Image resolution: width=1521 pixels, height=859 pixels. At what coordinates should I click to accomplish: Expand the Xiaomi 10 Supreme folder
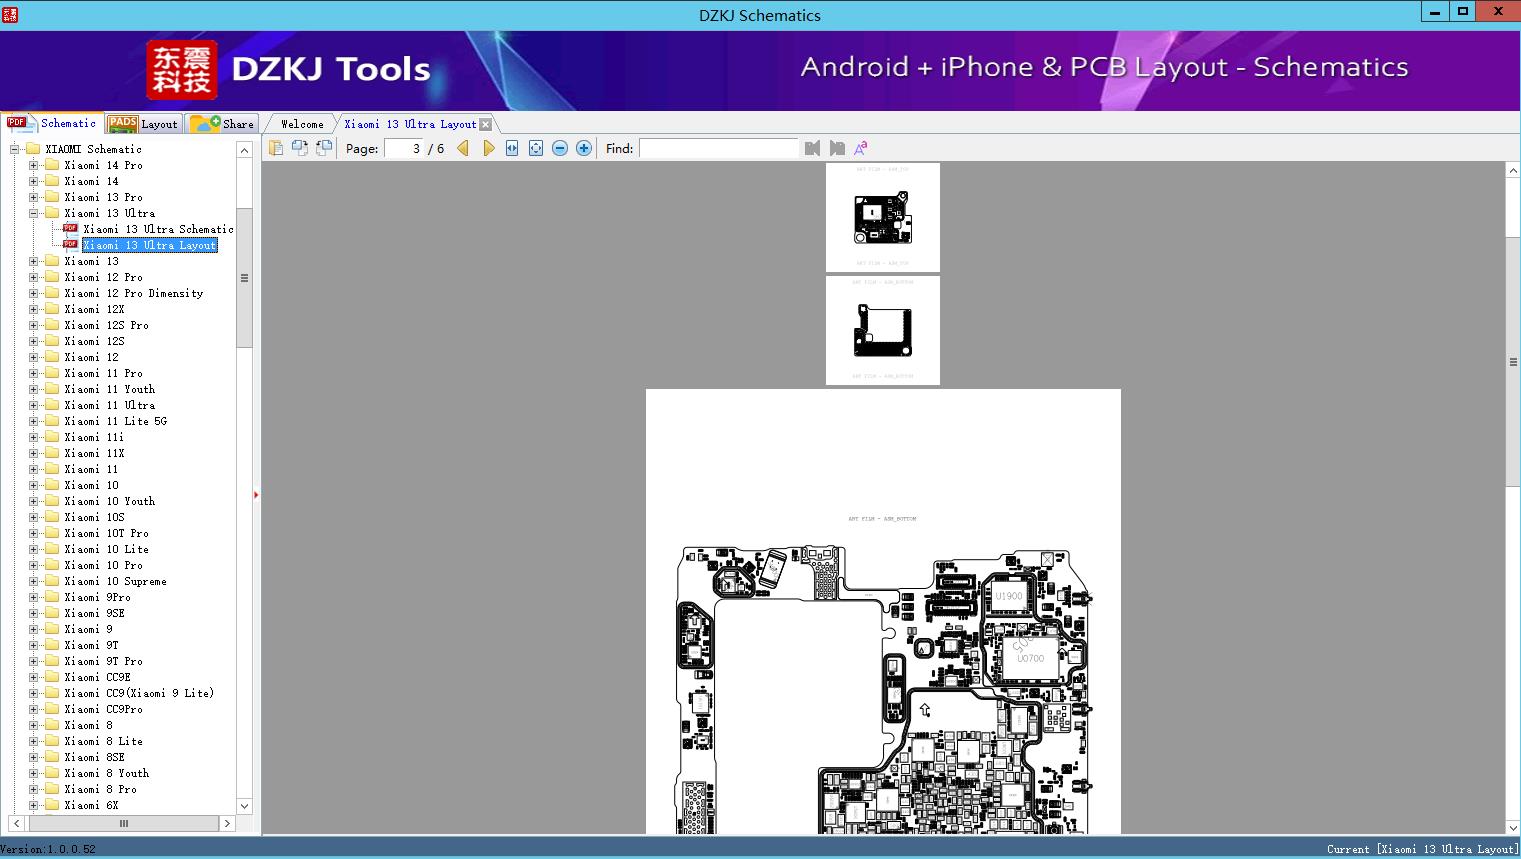[x=33, y=581]
